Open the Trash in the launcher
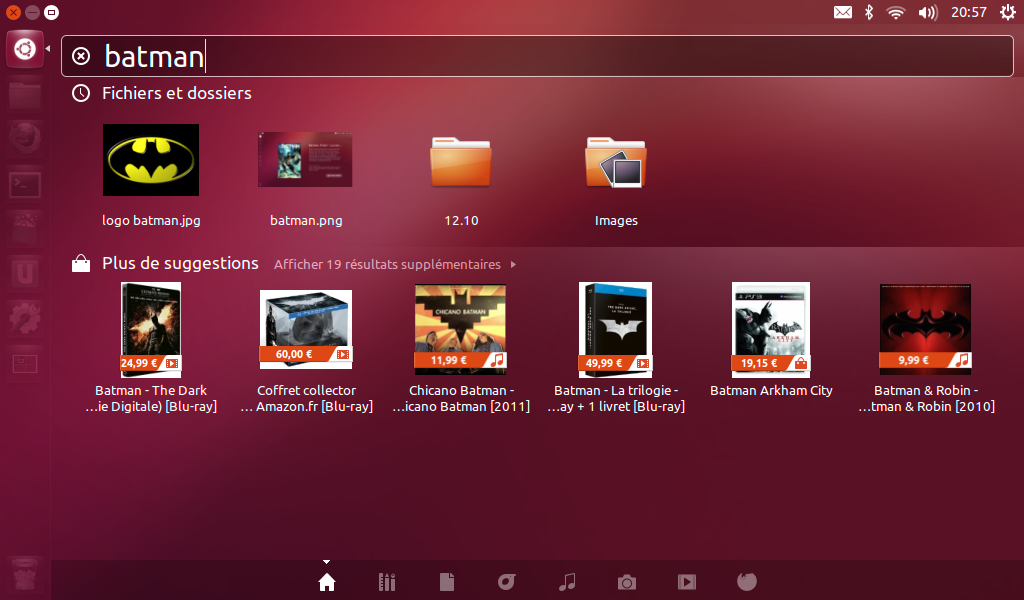The image size is (1024, 600). (x=25, y=573)
